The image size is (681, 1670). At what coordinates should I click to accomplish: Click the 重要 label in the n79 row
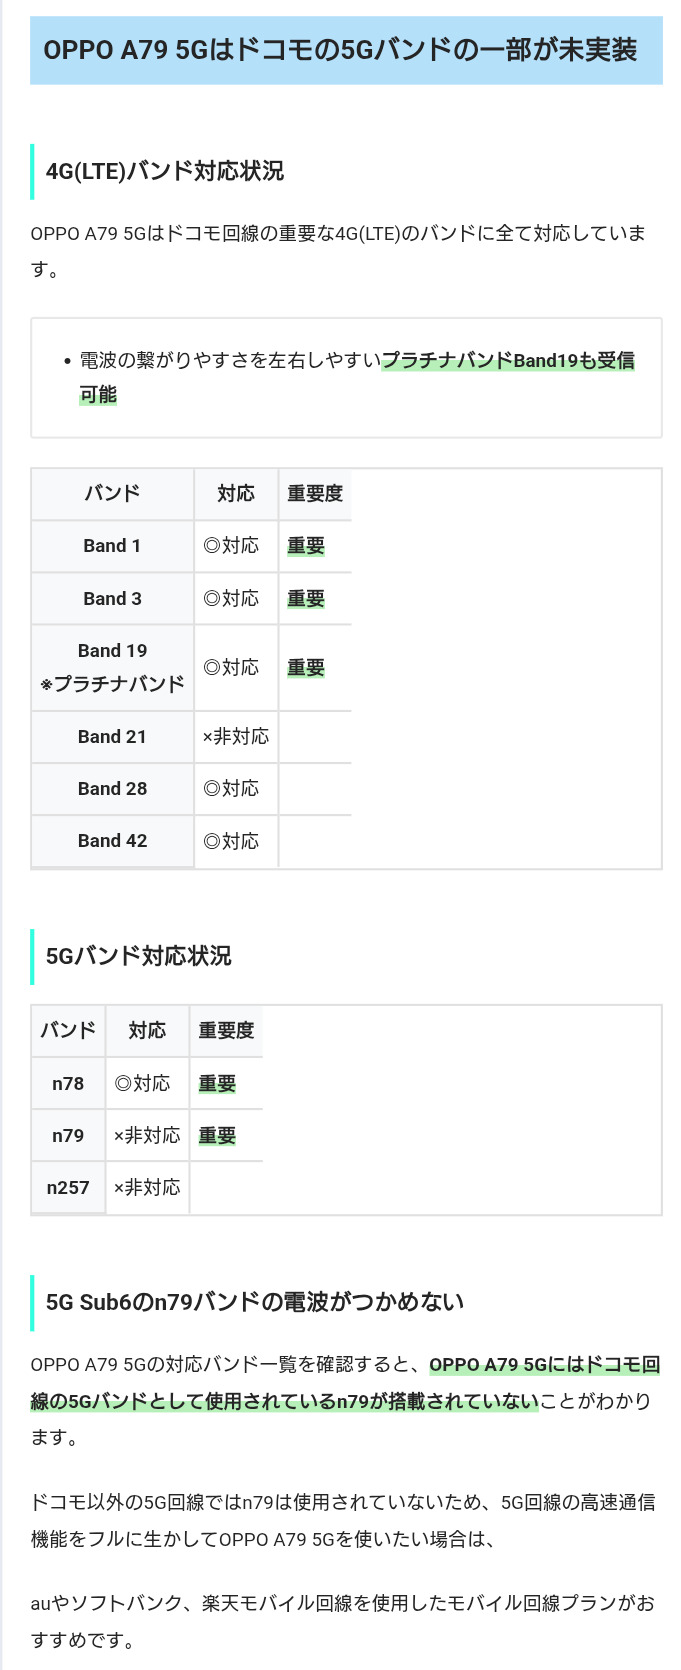(217, 1136)
